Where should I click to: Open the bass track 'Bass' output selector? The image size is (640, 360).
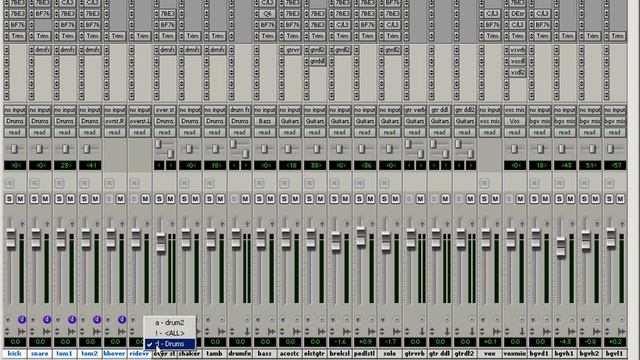click(264, 121)
